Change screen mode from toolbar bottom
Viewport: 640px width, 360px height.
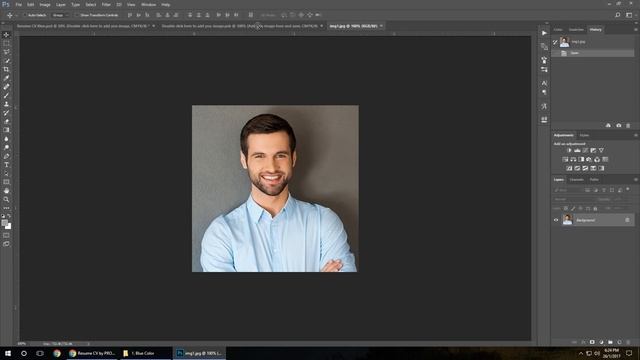(x=6, y=244)
